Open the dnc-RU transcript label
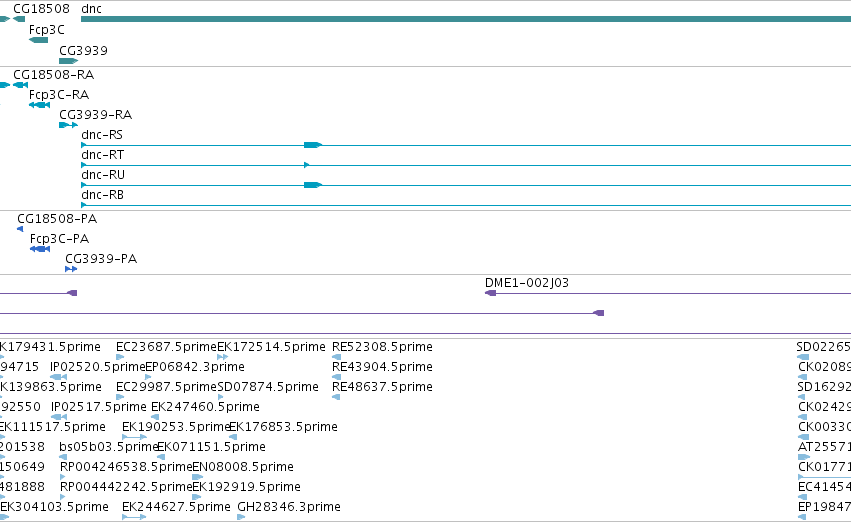 [x=103, y=175]
